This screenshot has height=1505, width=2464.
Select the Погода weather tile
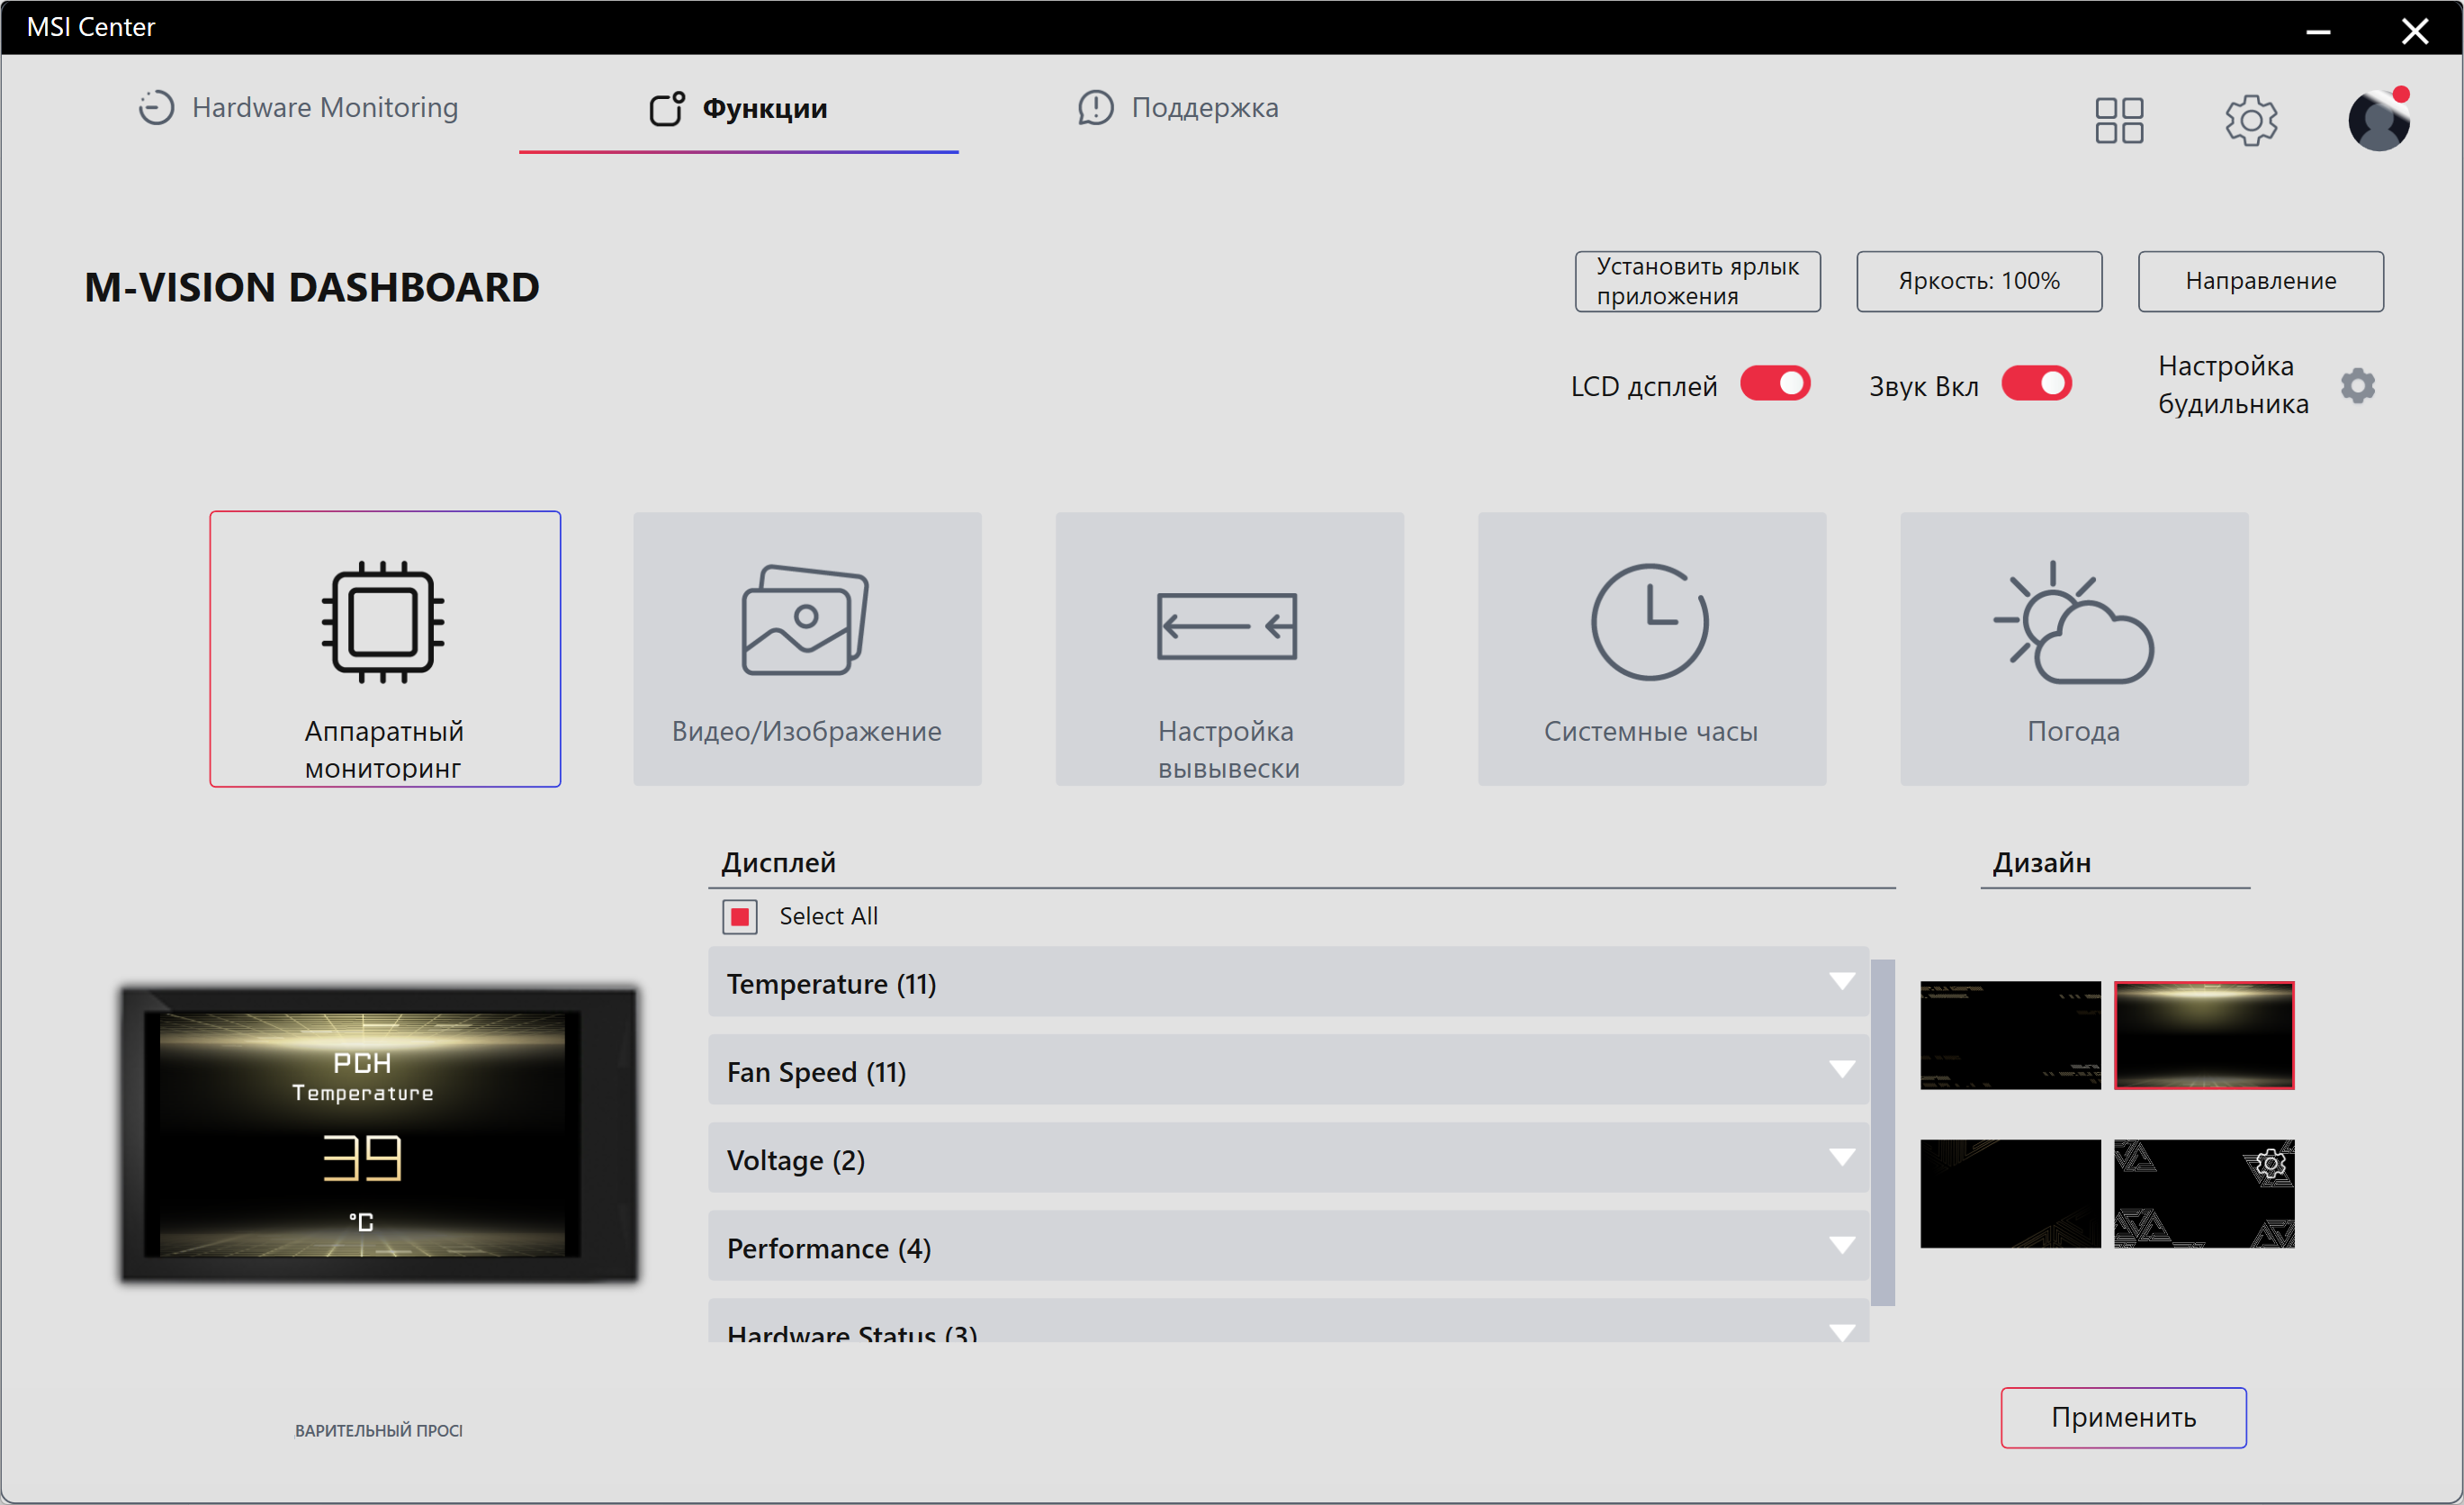click(2074, 649)
